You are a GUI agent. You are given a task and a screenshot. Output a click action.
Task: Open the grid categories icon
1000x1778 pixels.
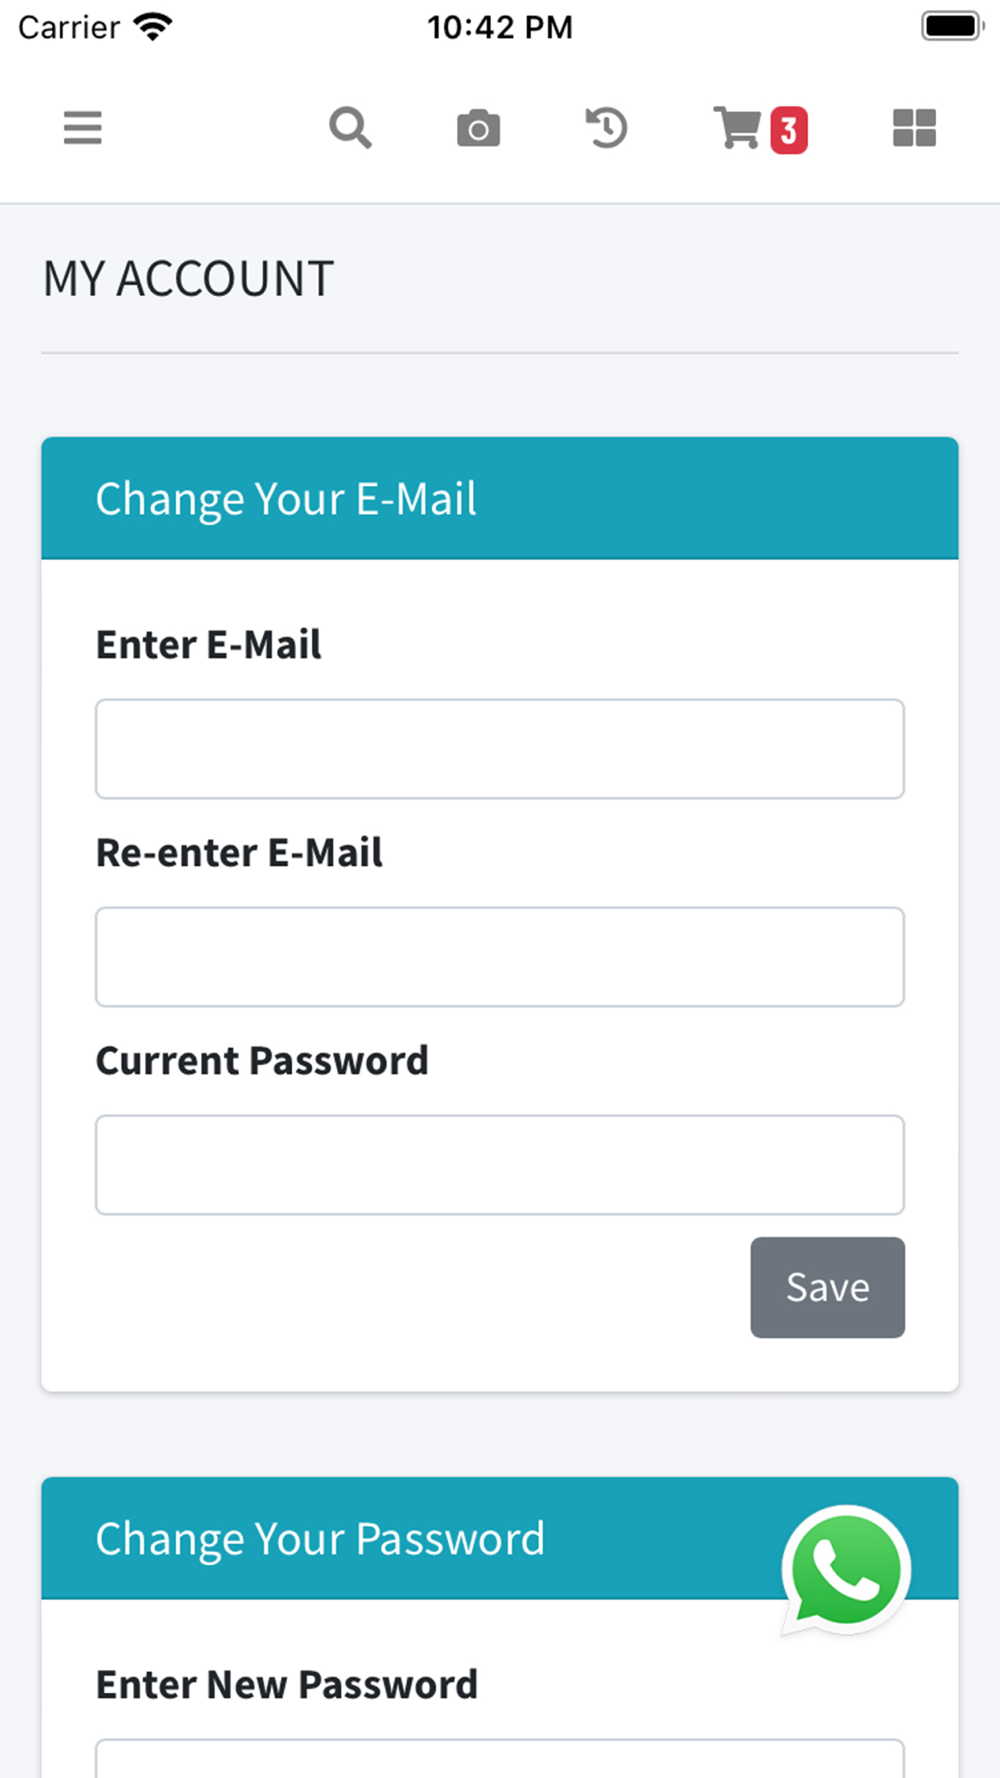click(x=914, y=128)
